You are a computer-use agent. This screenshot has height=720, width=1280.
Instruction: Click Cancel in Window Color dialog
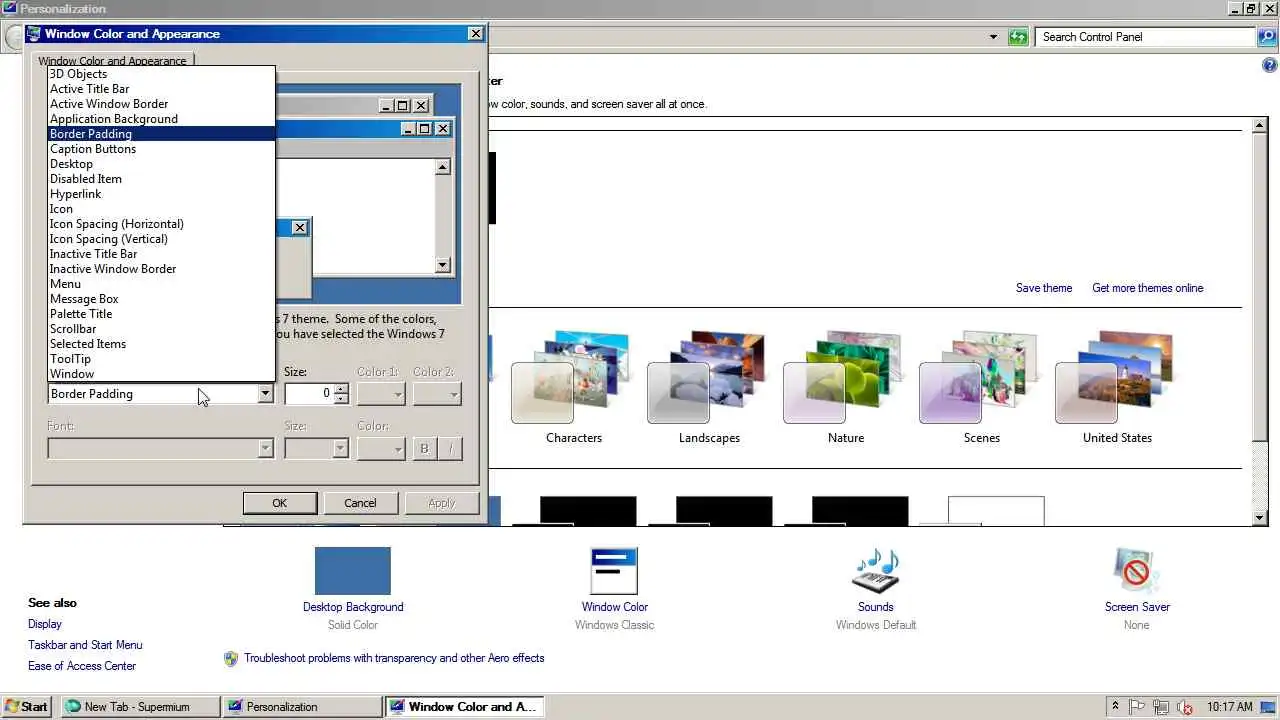360,503
